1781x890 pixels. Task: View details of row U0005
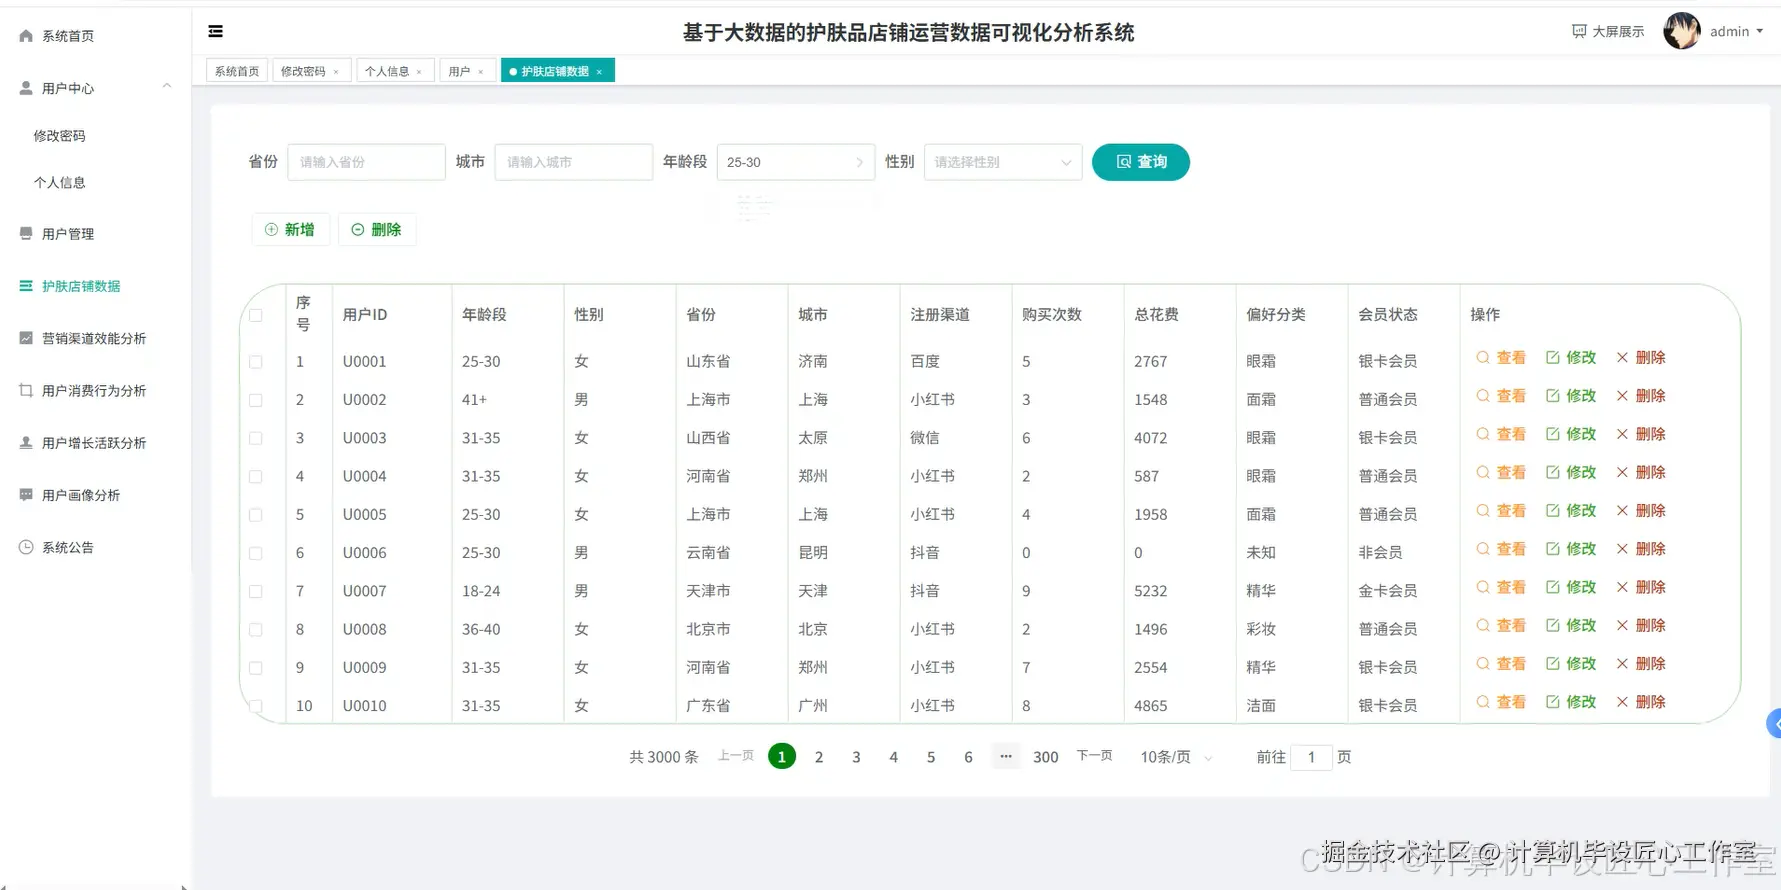[1501, 511]
